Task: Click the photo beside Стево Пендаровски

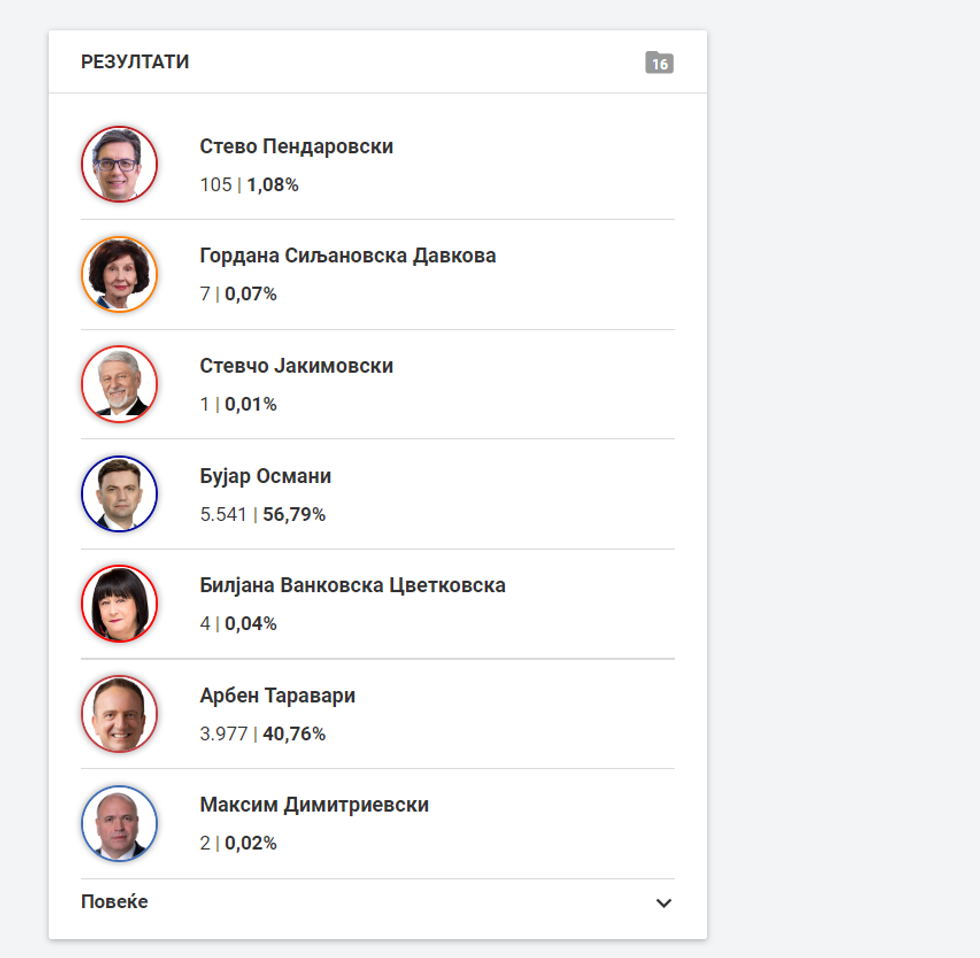Action: point(119,165)
